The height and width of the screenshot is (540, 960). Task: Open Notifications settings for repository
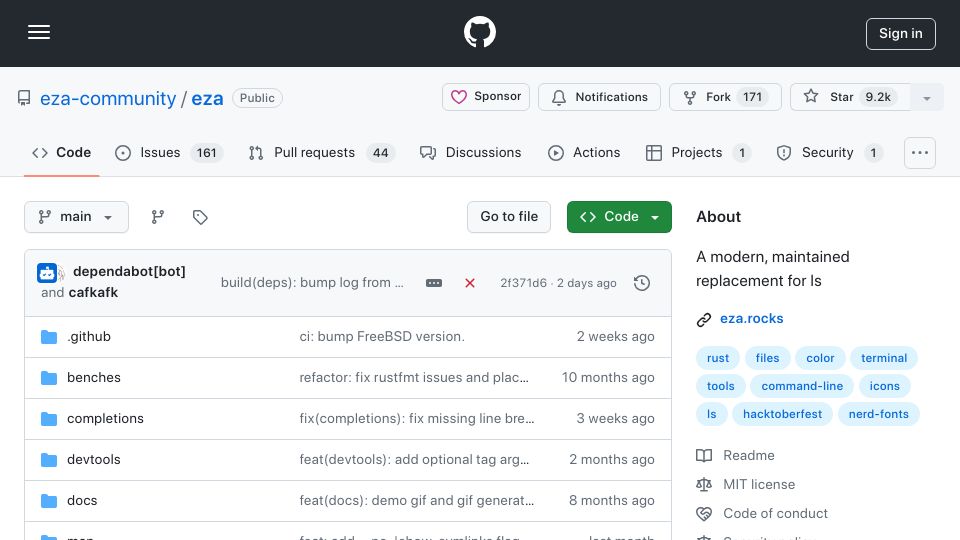pyautogui.click(x=599, y=97)
